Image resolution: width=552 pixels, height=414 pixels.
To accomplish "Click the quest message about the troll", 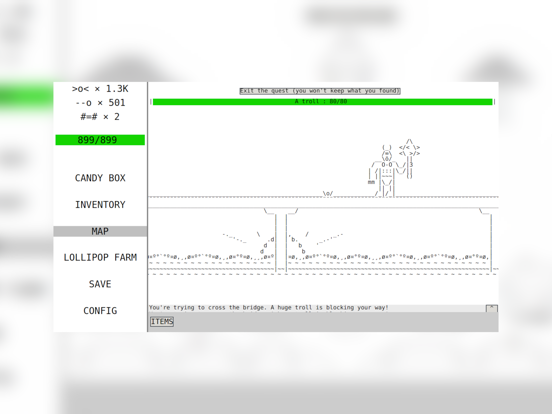I will 268,308.
